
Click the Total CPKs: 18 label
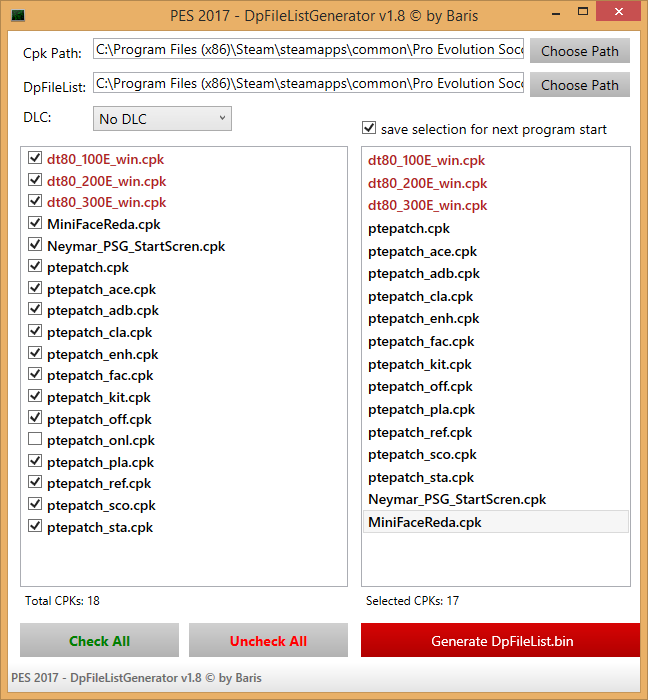click(62, 601)
